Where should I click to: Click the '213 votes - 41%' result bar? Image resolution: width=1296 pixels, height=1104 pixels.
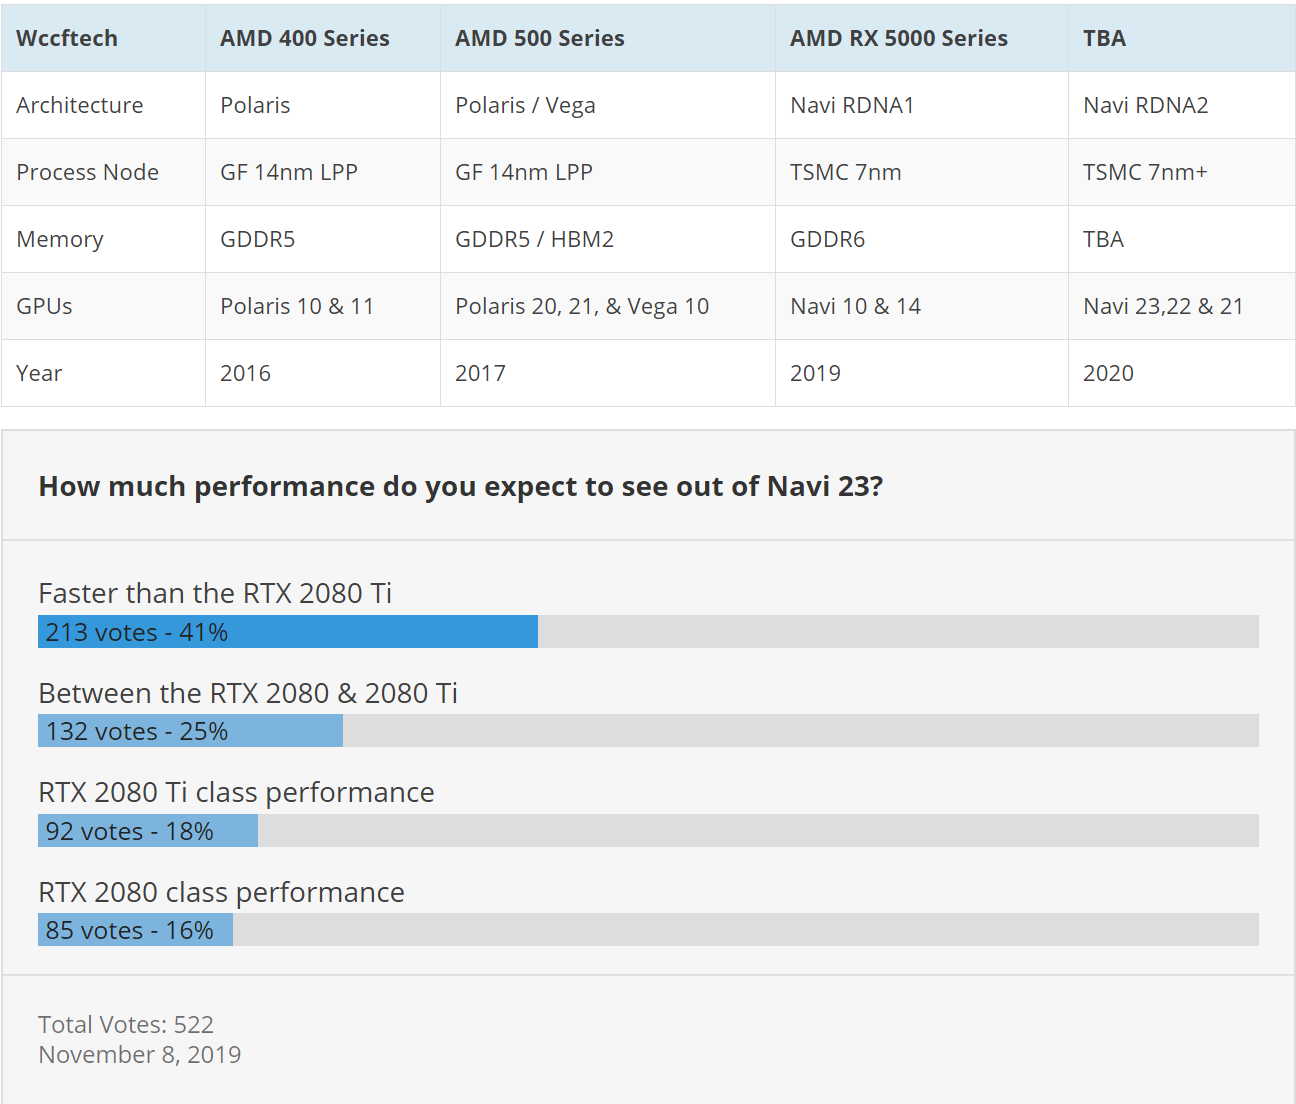[648, 632]
